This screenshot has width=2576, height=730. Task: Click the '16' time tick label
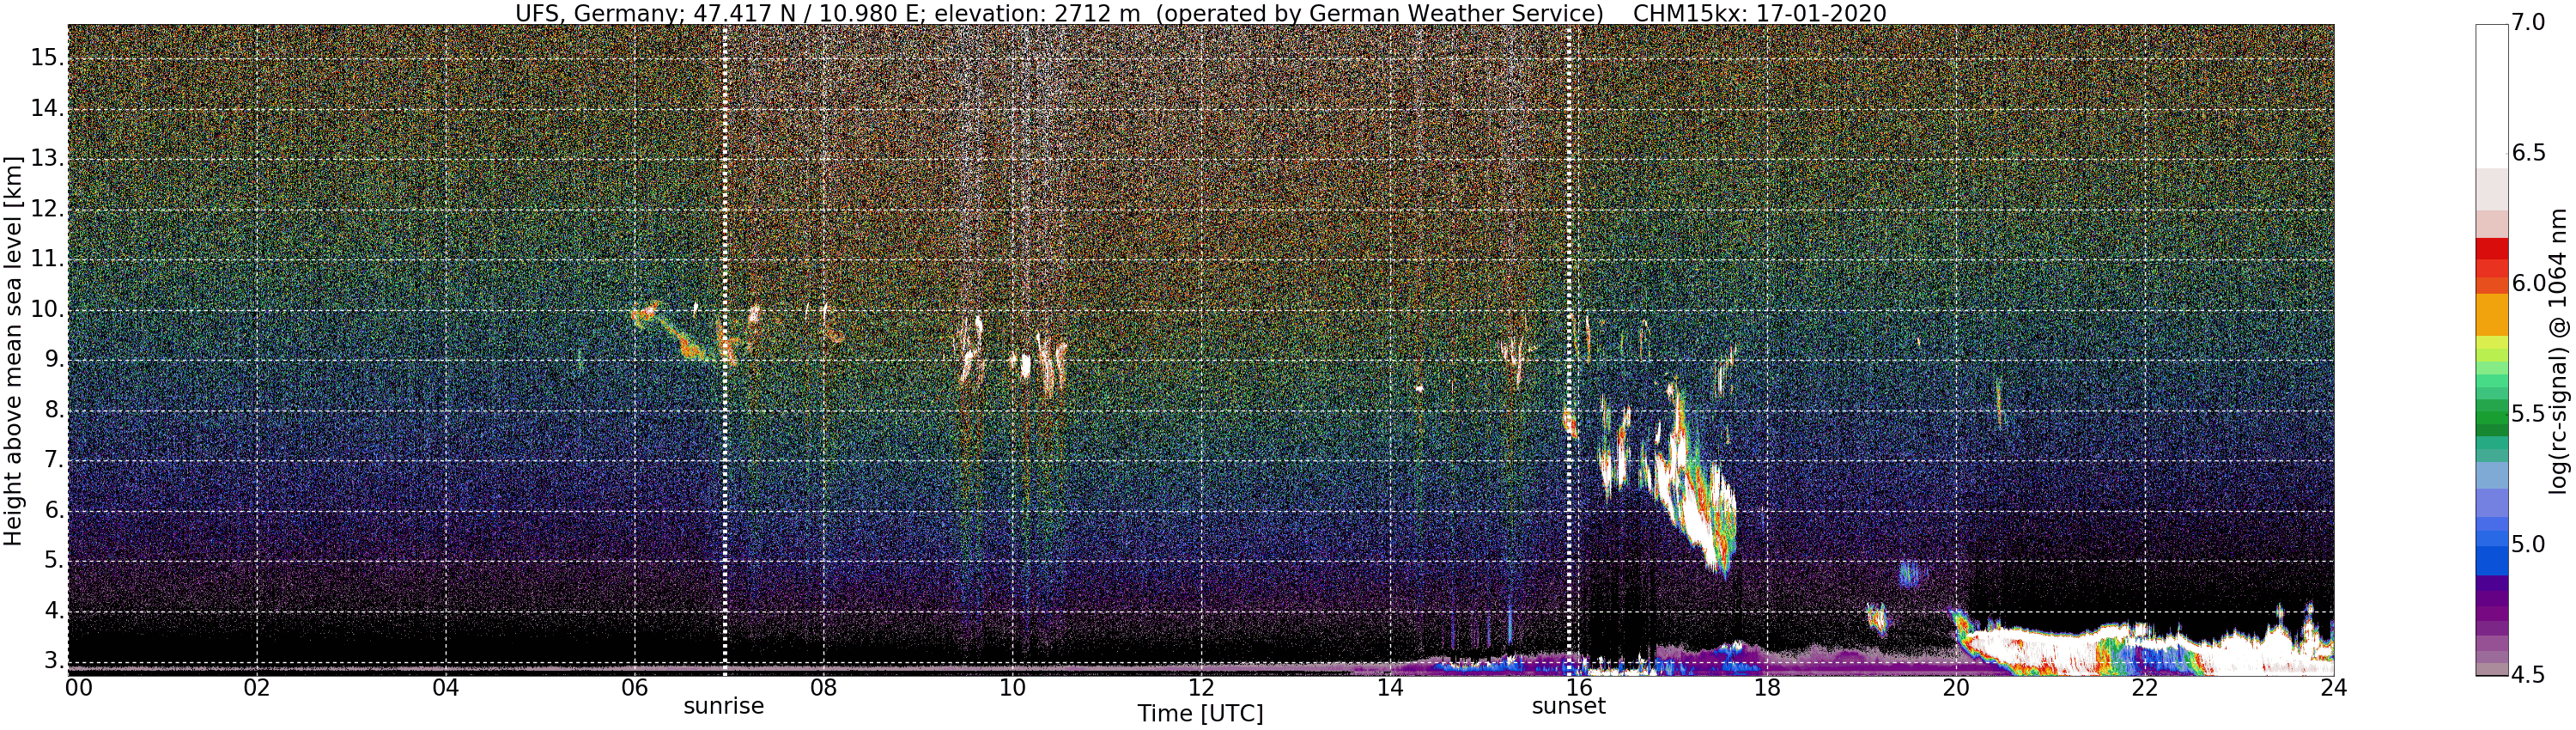[1579, 687]
